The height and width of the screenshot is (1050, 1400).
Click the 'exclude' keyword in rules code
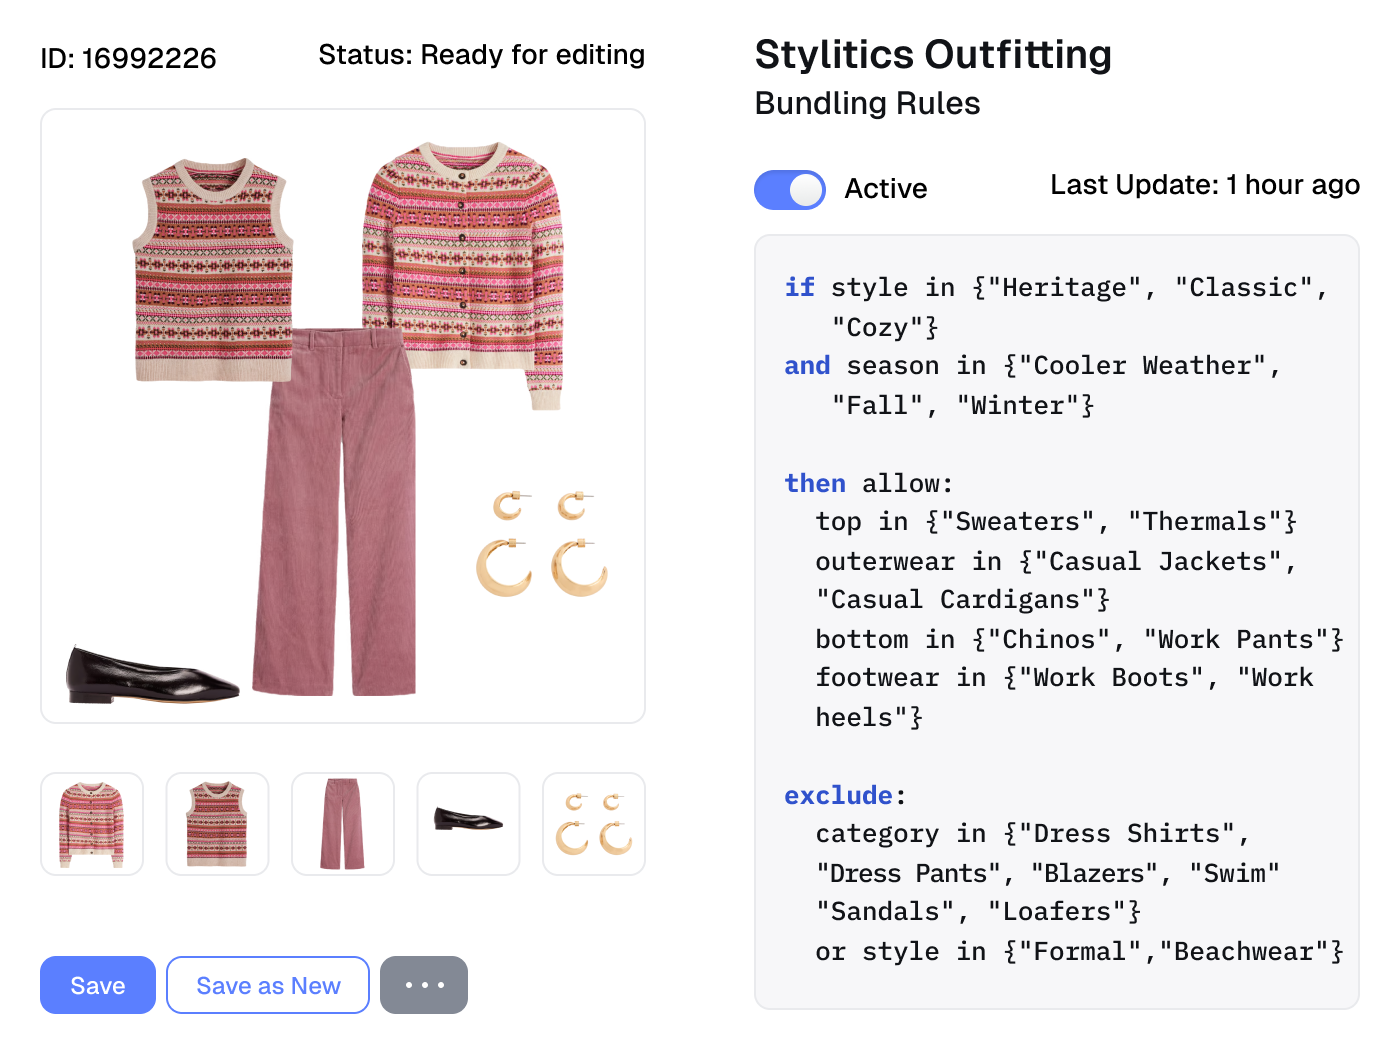[x=838, y=795]
